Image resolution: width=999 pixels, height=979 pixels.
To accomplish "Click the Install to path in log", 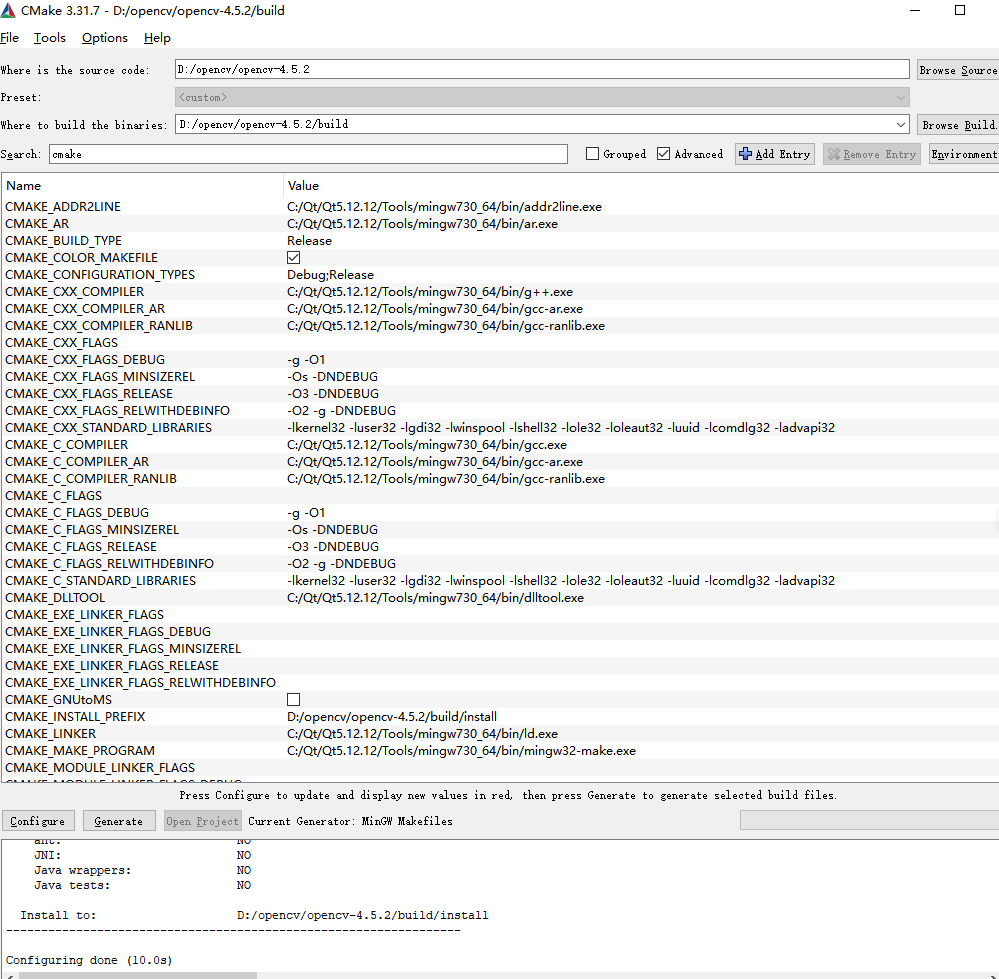I will click(x=363, y=915).
